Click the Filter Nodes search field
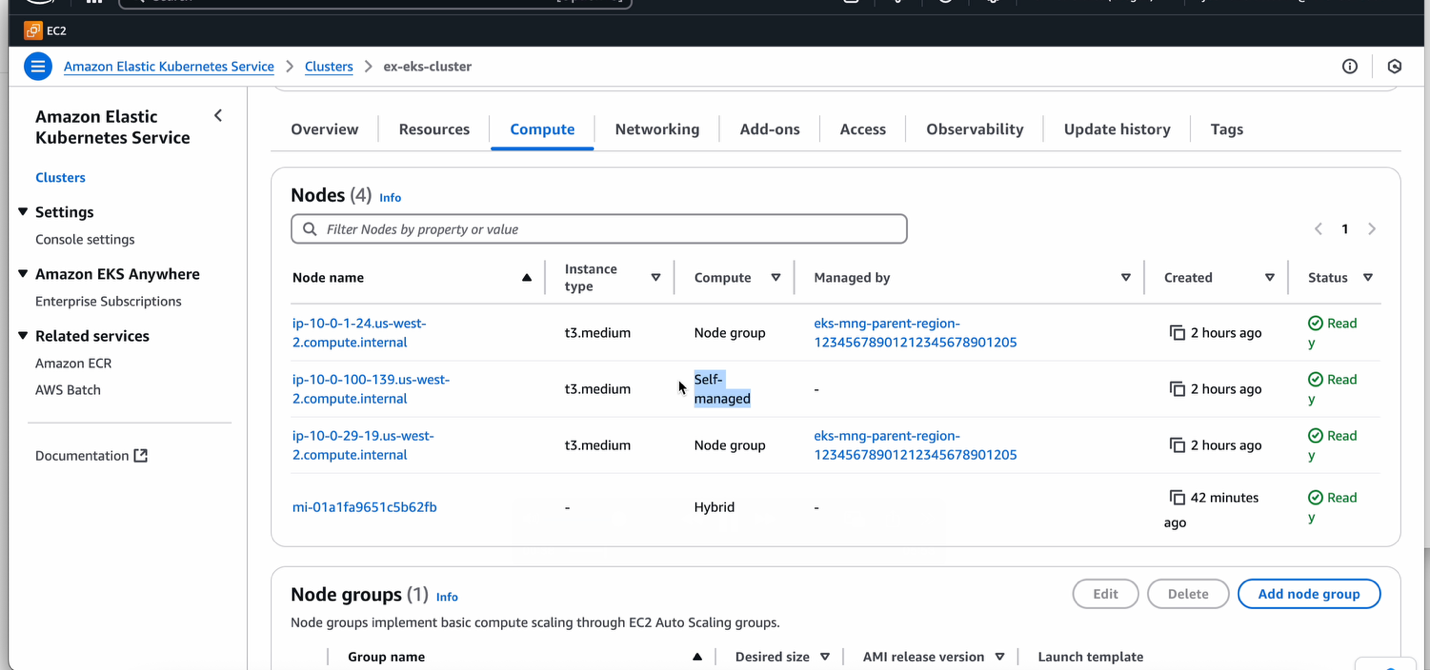Screen dimensions: 1430x670 point(610,229)
